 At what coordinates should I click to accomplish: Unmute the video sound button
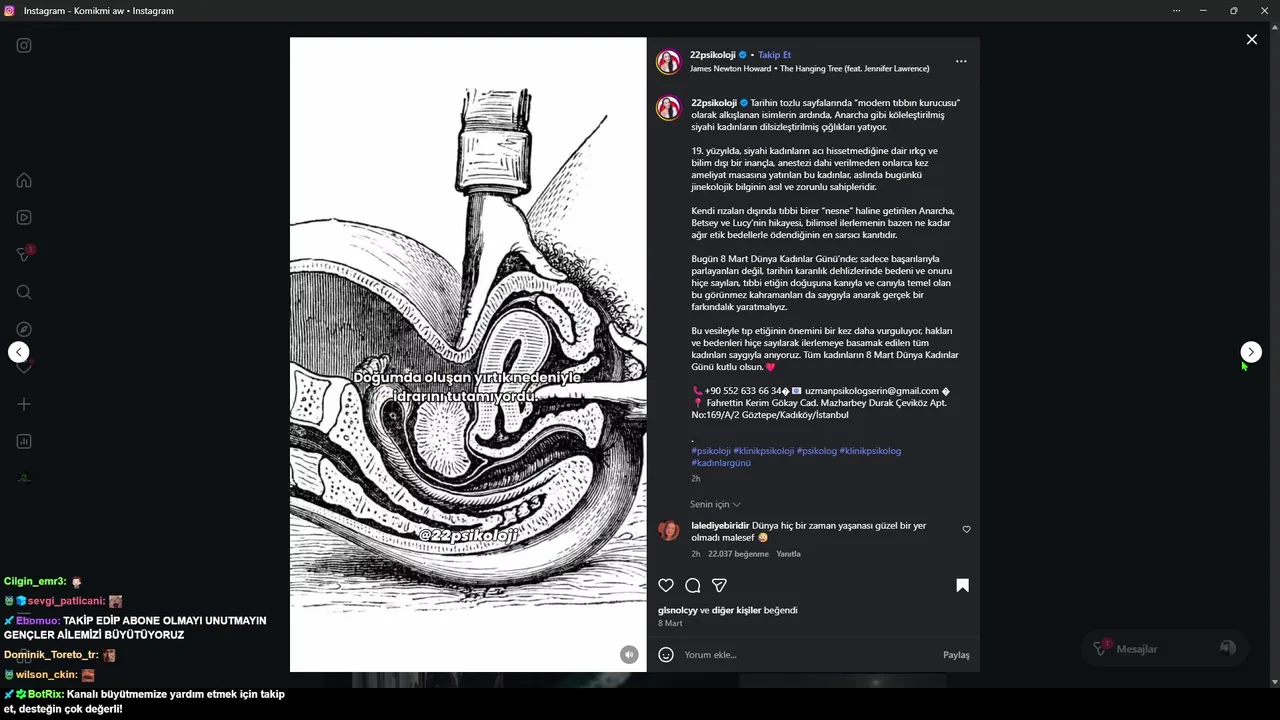(629, 654)
